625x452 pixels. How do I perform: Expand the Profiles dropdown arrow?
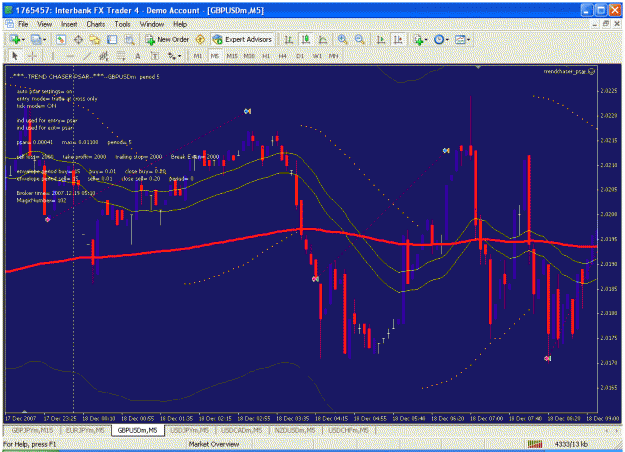pyautogui.click(x=44, y=40)
